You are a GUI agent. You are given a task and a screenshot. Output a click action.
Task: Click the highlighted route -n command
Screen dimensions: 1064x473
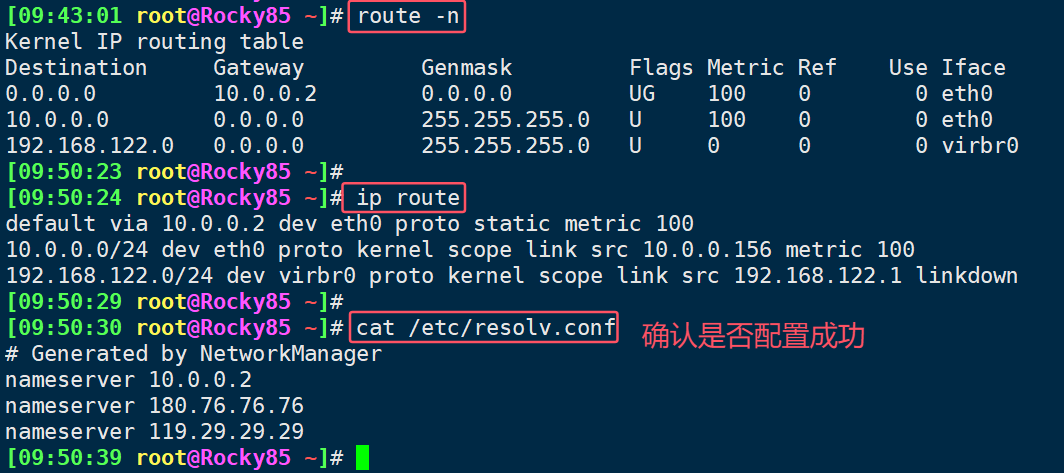[x=407, y=16]
